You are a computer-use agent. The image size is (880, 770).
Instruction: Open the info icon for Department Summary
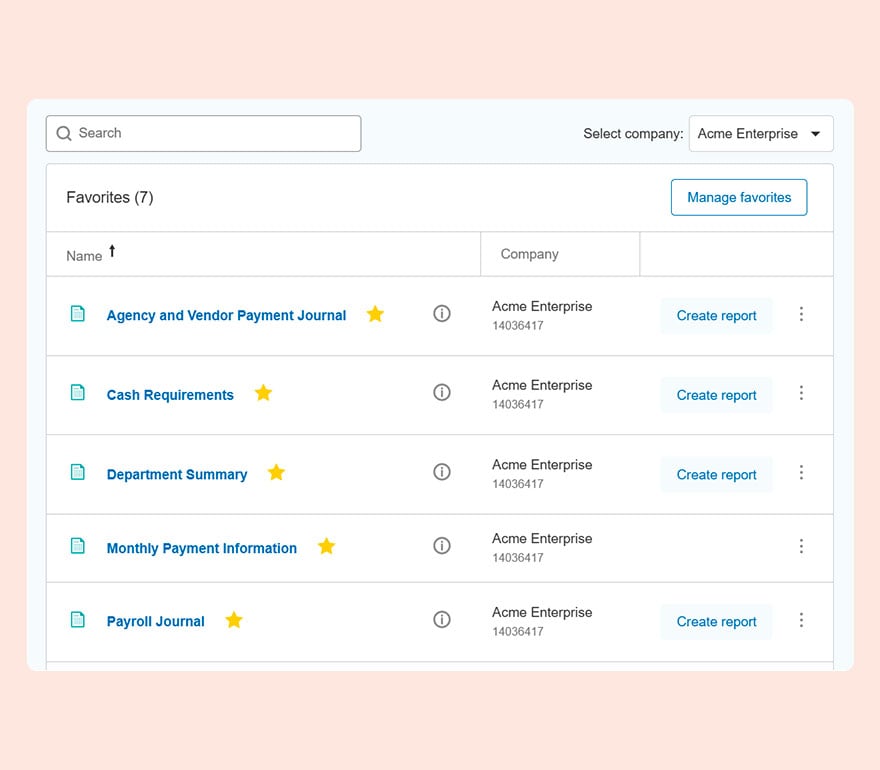point(442,472)
